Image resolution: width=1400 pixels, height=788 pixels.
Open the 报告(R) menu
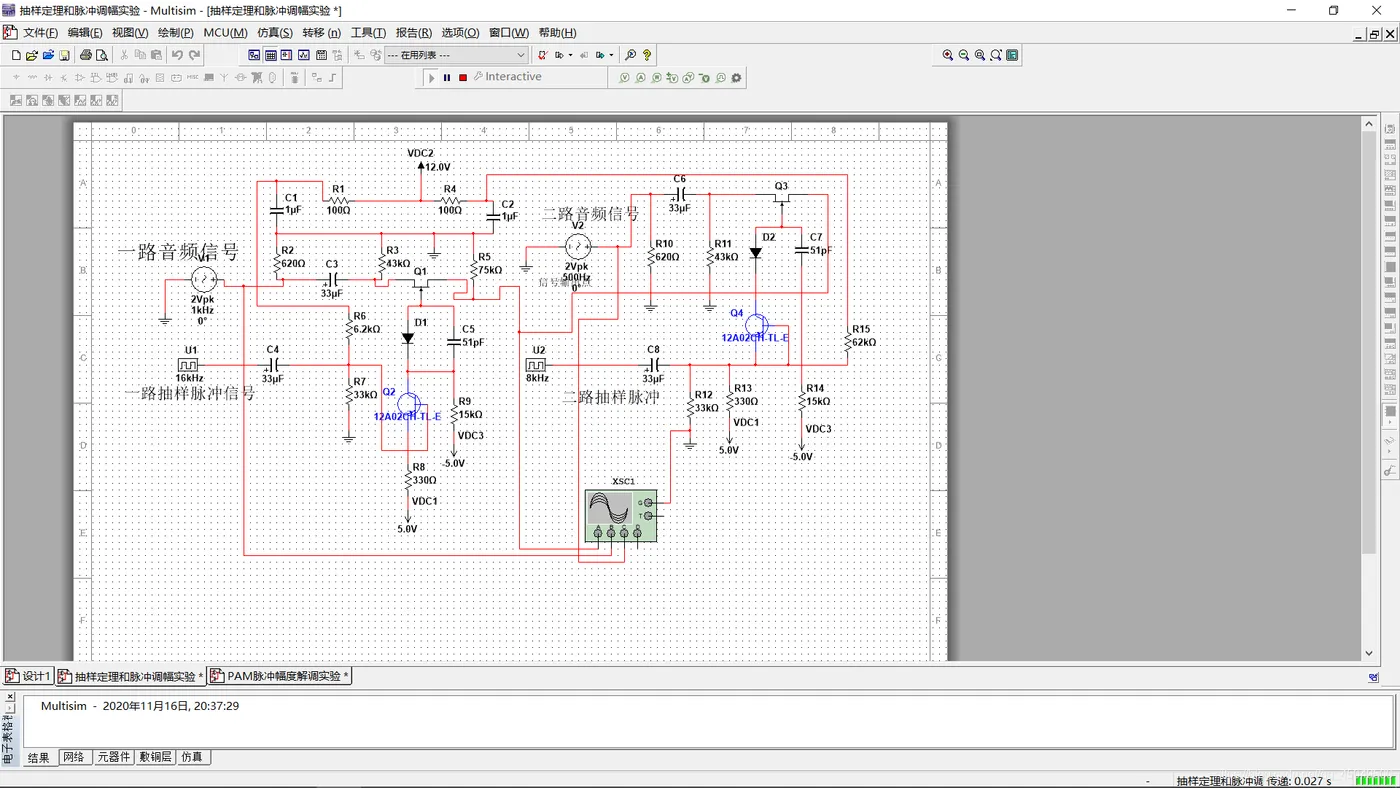414,33
